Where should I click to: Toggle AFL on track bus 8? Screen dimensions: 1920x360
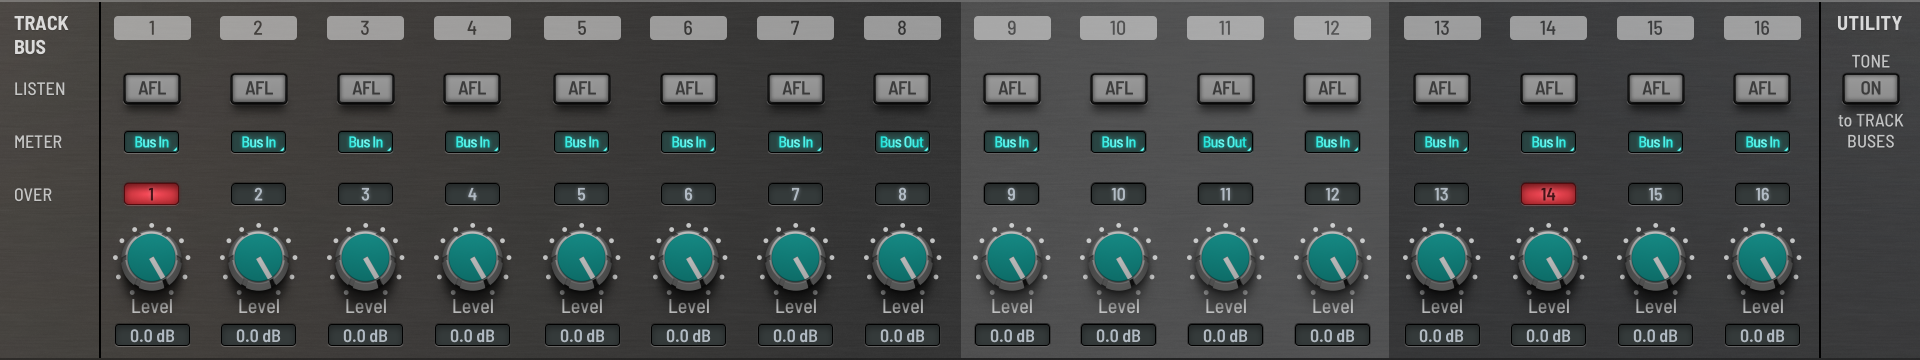[902, 89]
